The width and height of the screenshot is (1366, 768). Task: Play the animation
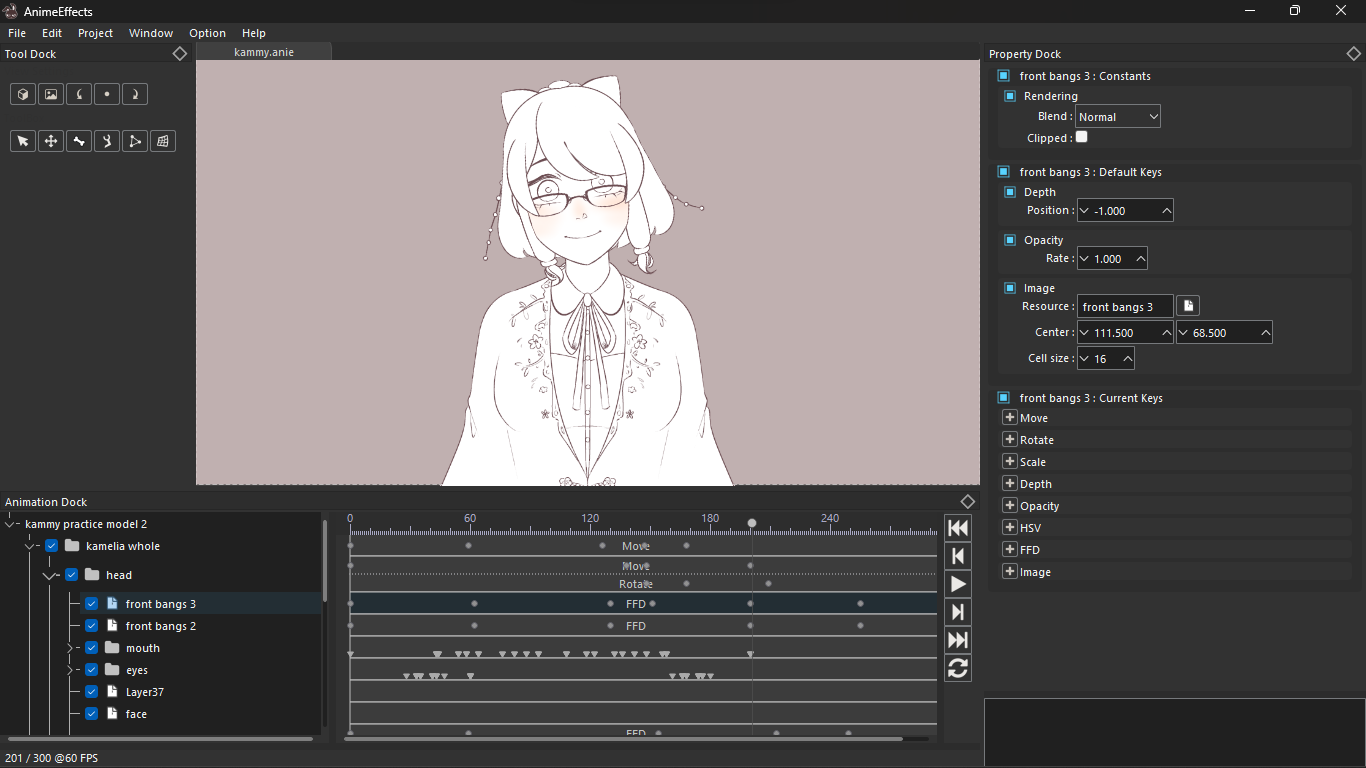tap(958, 584)
